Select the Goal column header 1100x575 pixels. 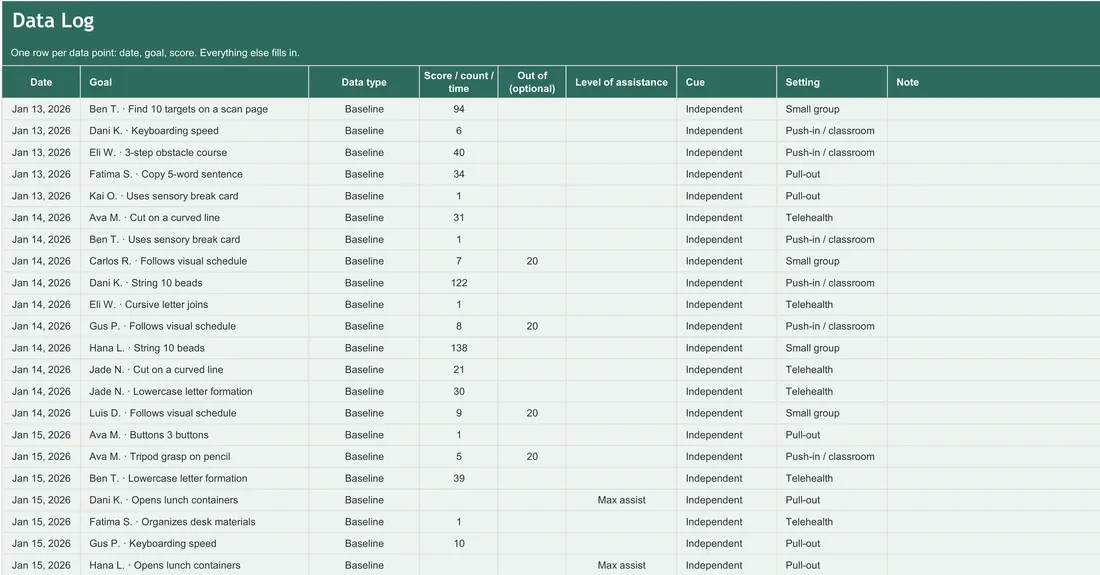(x=194, y=82)
